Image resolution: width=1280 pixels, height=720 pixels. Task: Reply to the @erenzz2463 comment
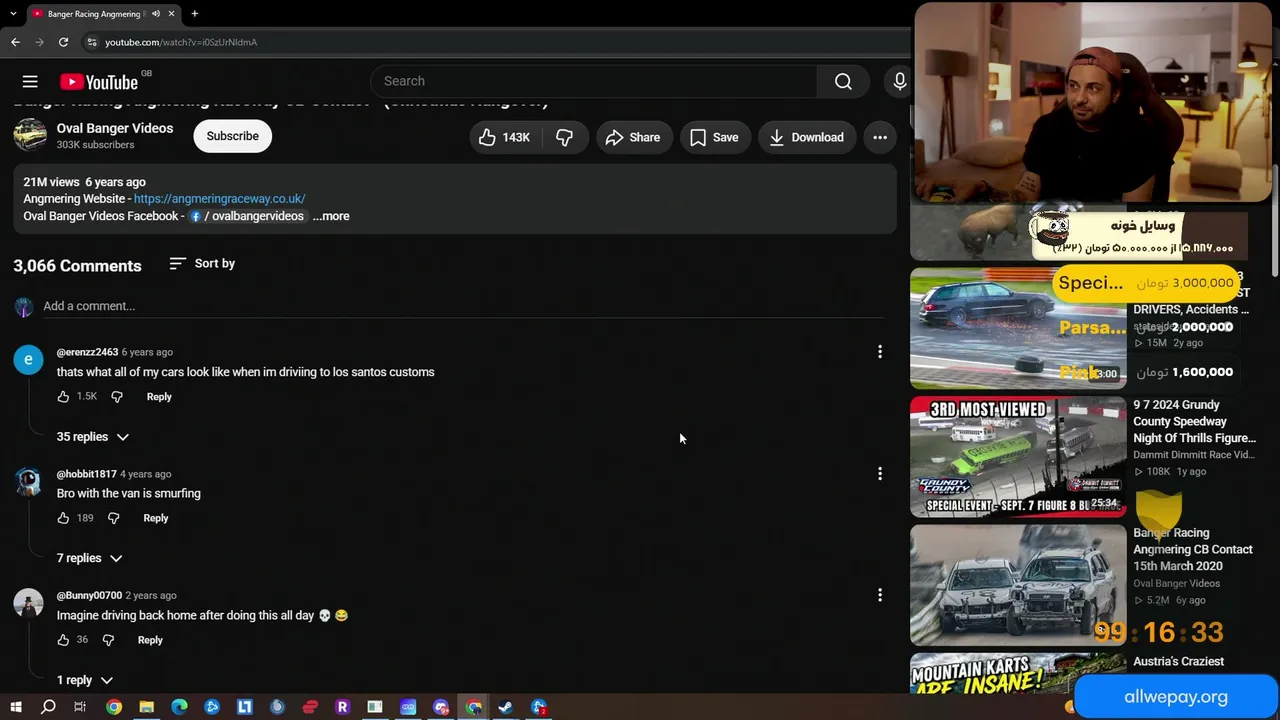tap(159, 397)
